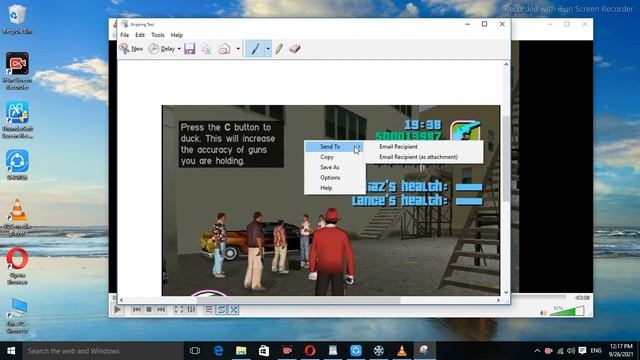Click Play in the VLC window
Screen dimensions: 640x360
tap(118, 309)
